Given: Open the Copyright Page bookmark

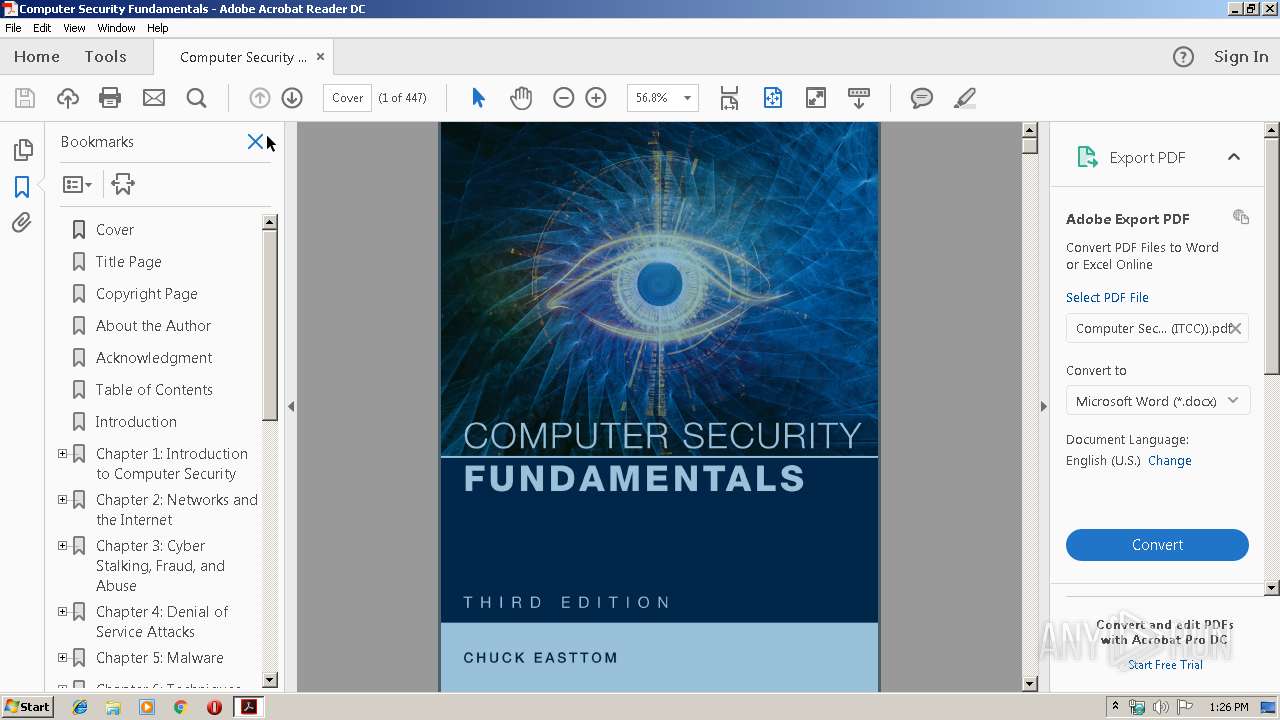Looking at the screenshot, I should coord(147,294).
